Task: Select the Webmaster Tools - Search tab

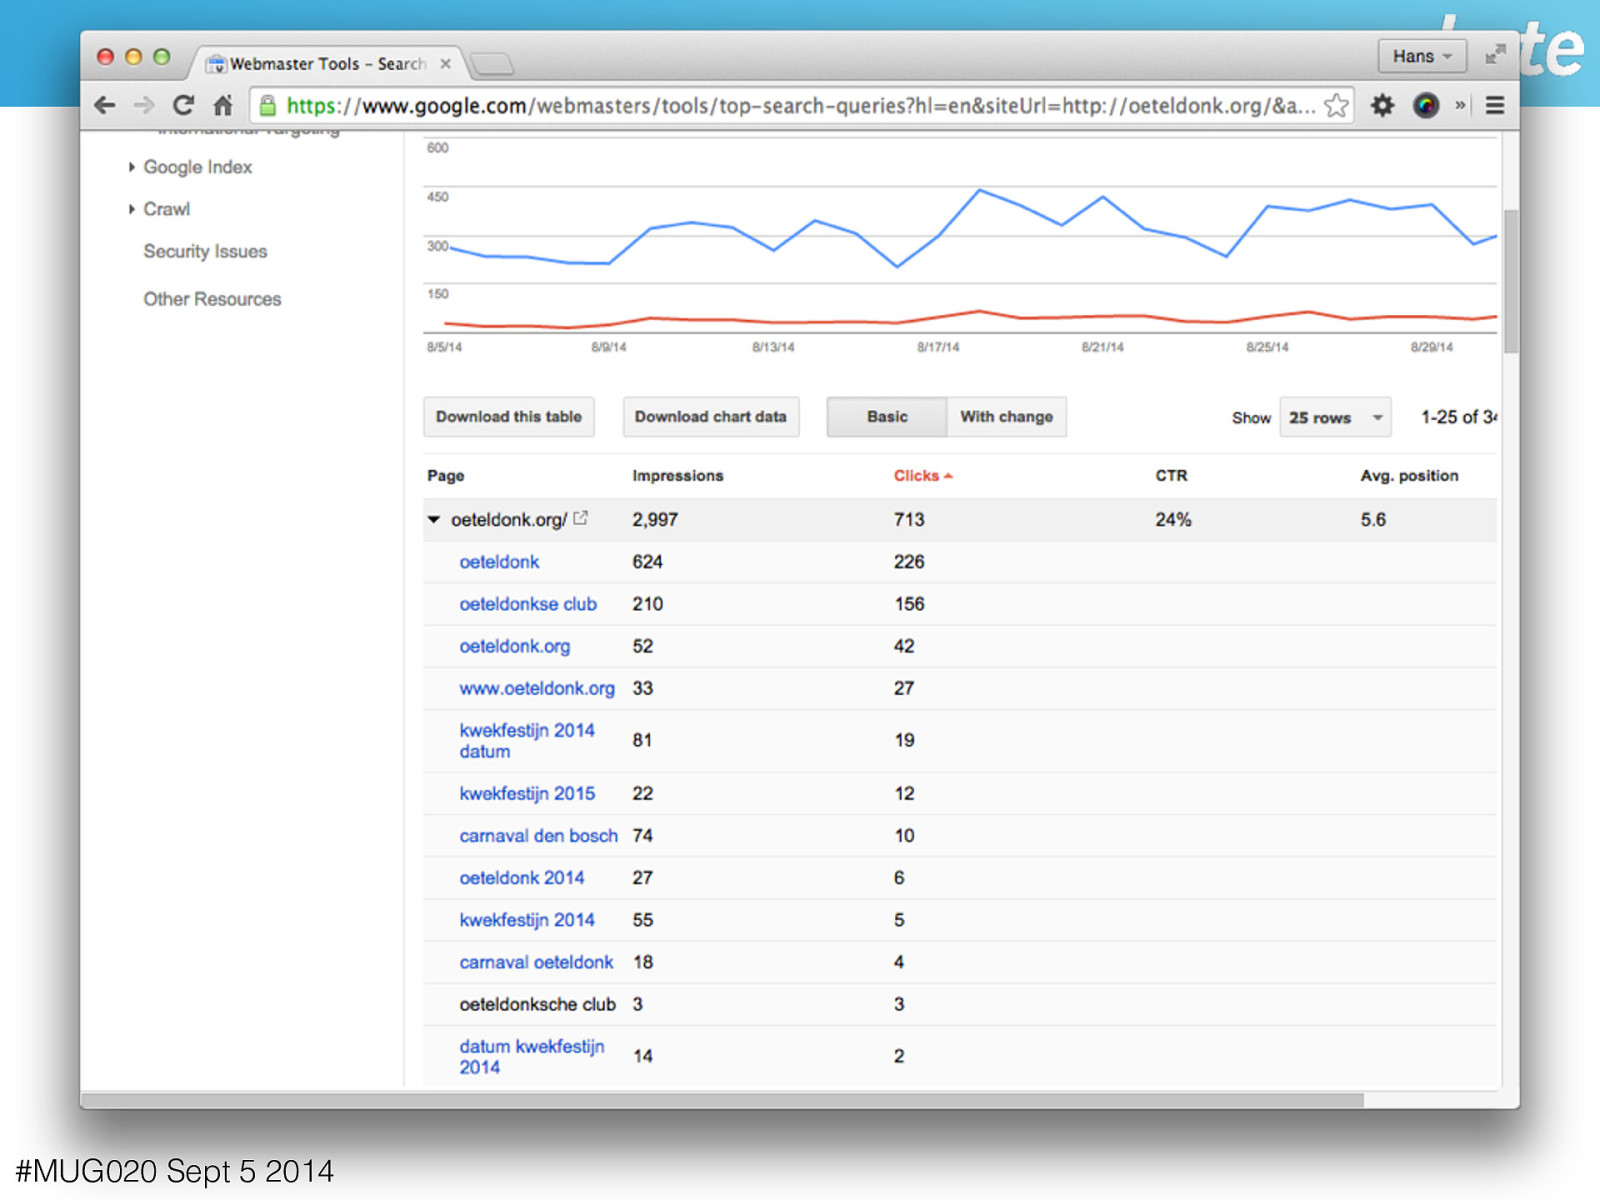Action: 328,63
